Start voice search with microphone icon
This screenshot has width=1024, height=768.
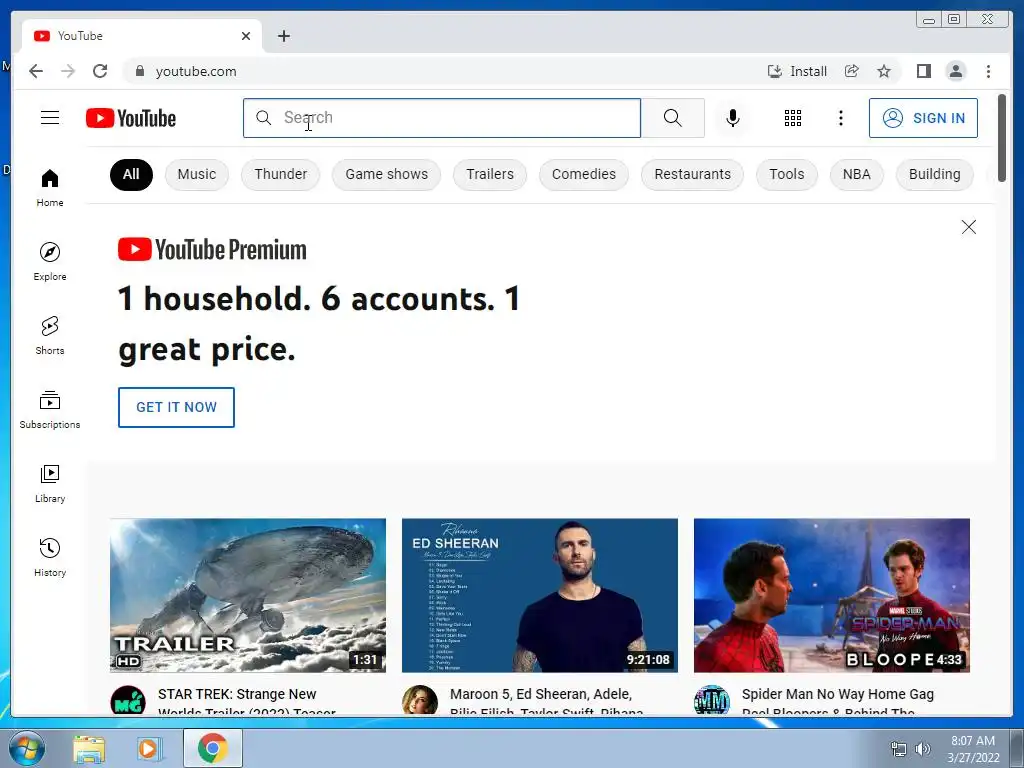click(733, 118)
